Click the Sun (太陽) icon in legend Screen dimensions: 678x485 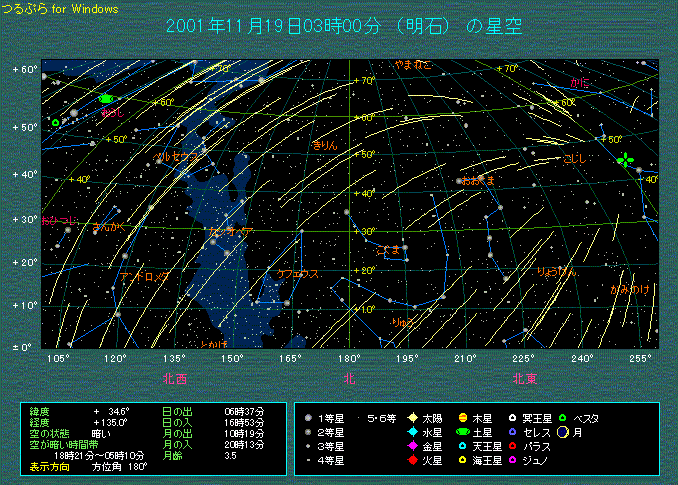[412, 417]
